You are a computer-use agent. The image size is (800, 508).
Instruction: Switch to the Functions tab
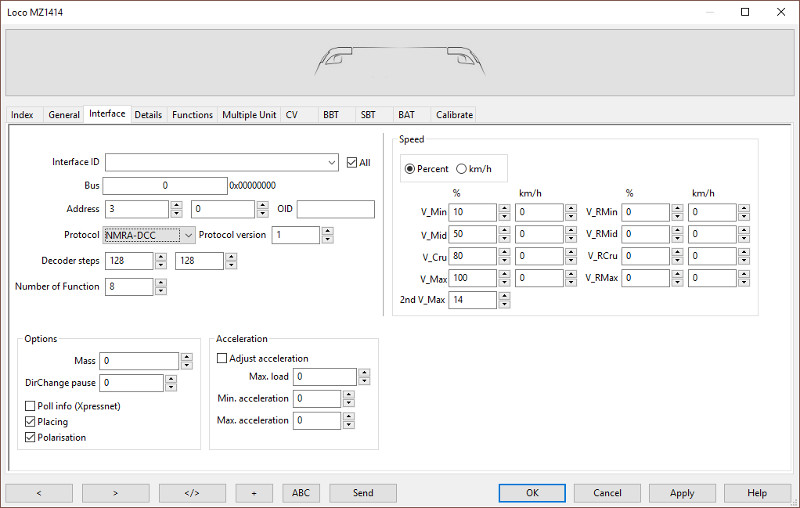coord(192,115)
